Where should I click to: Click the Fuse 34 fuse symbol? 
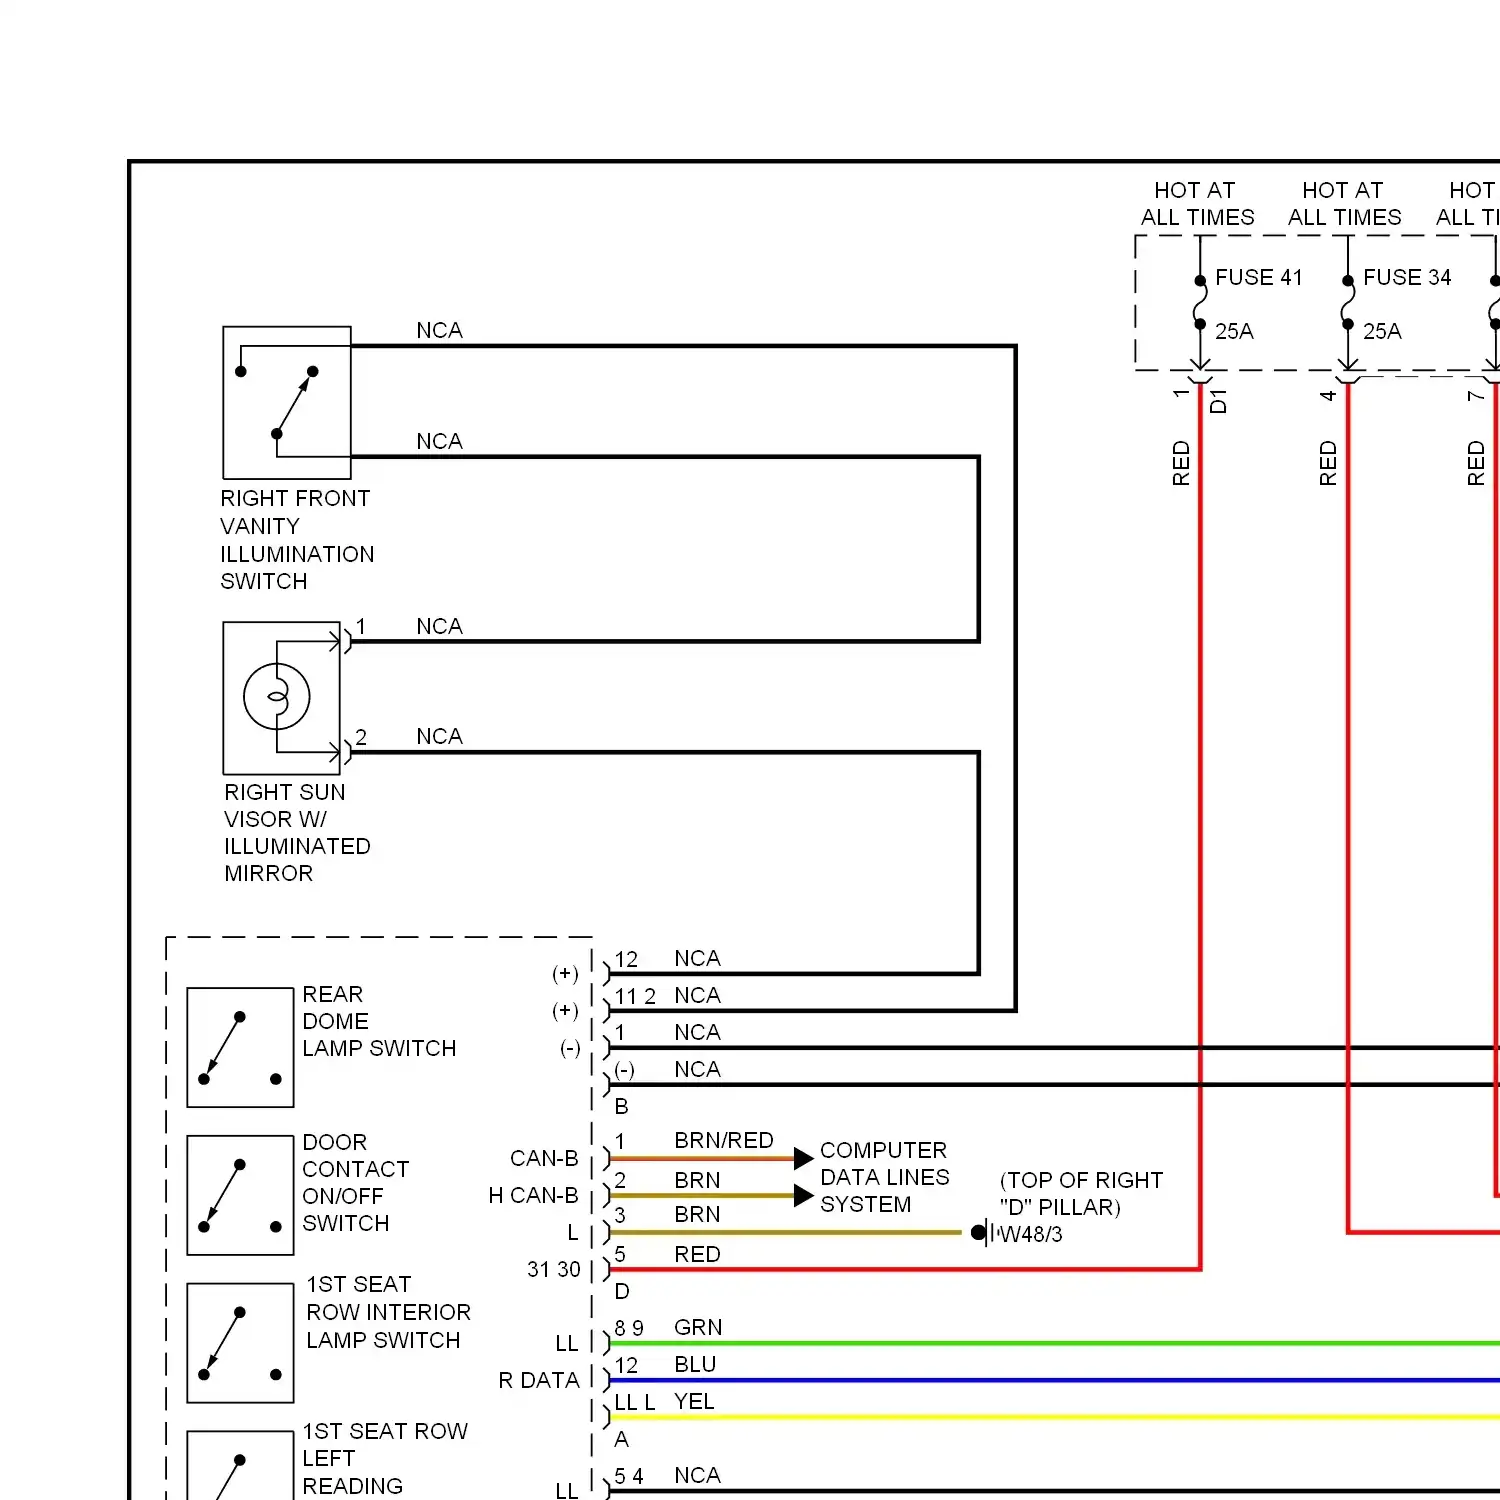pos(1348,302)
